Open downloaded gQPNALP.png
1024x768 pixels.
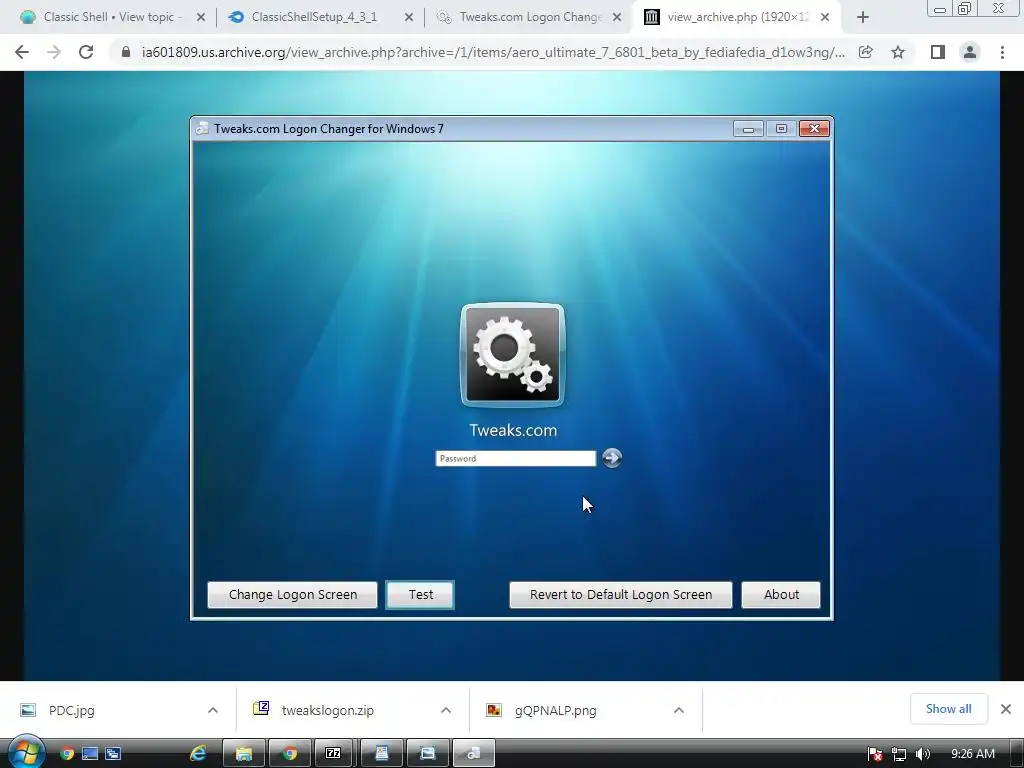pos(556,711)
